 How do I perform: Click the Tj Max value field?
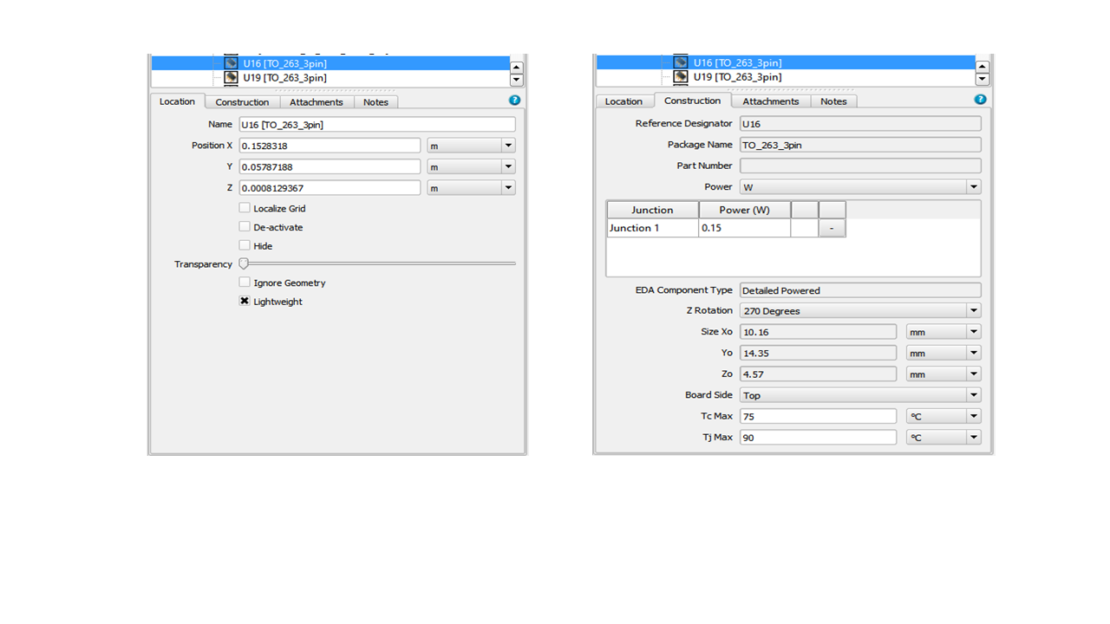click(x=817, y=437)
